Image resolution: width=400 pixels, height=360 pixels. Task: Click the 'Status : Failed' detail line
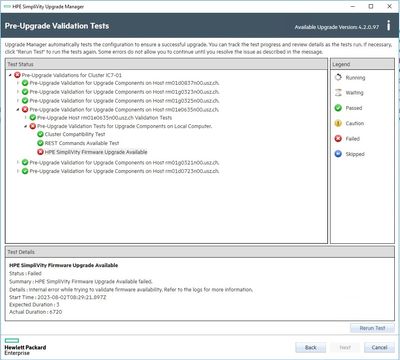25,273
